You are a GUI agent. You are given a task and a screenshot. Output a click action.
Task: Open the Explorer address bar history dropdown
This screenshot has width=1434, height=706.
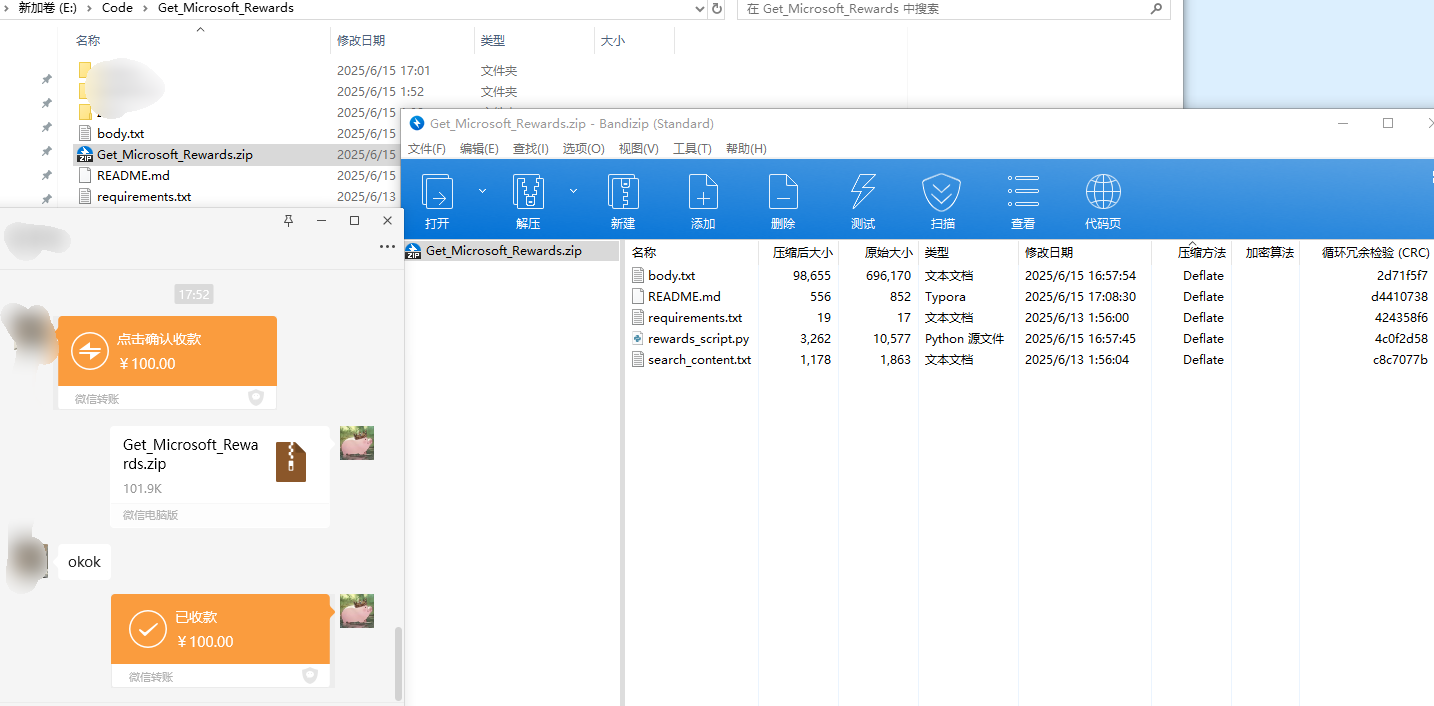[x=700, y=8]
